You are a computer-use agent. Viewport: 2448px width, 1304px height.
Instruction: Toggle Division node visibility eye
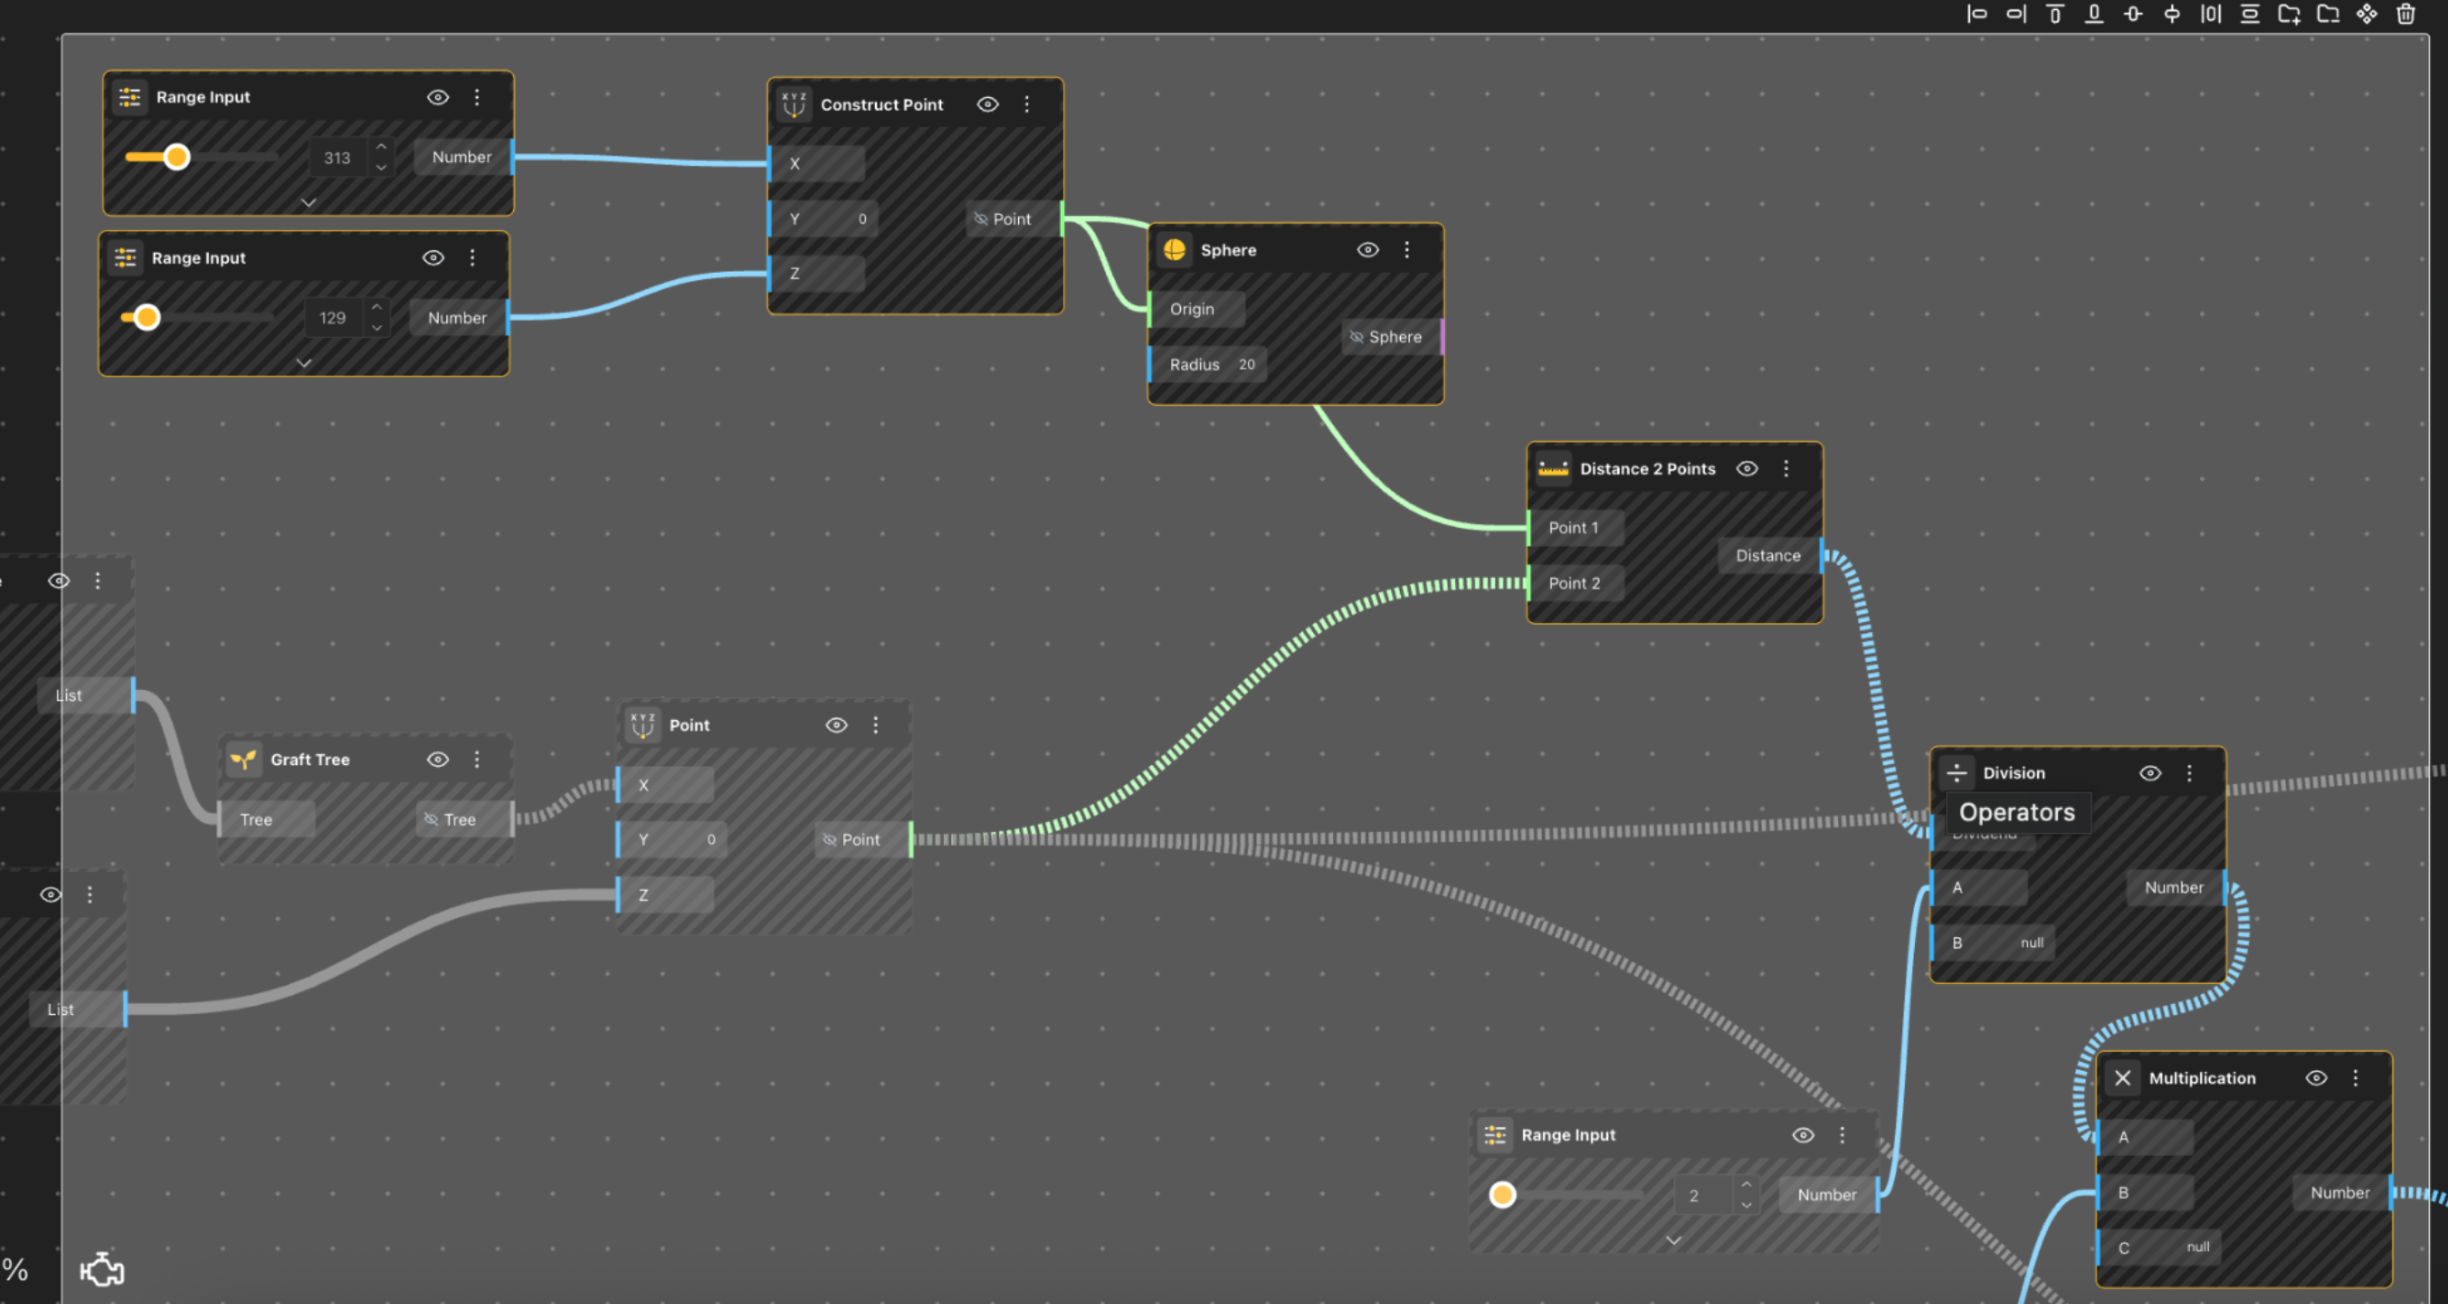[x=2150, y=773]
